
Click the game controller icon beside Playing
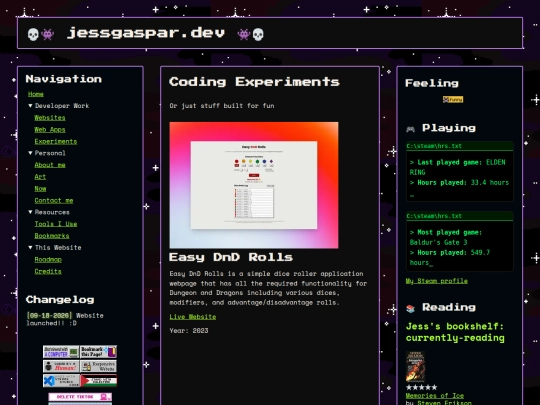coord(411,129)
